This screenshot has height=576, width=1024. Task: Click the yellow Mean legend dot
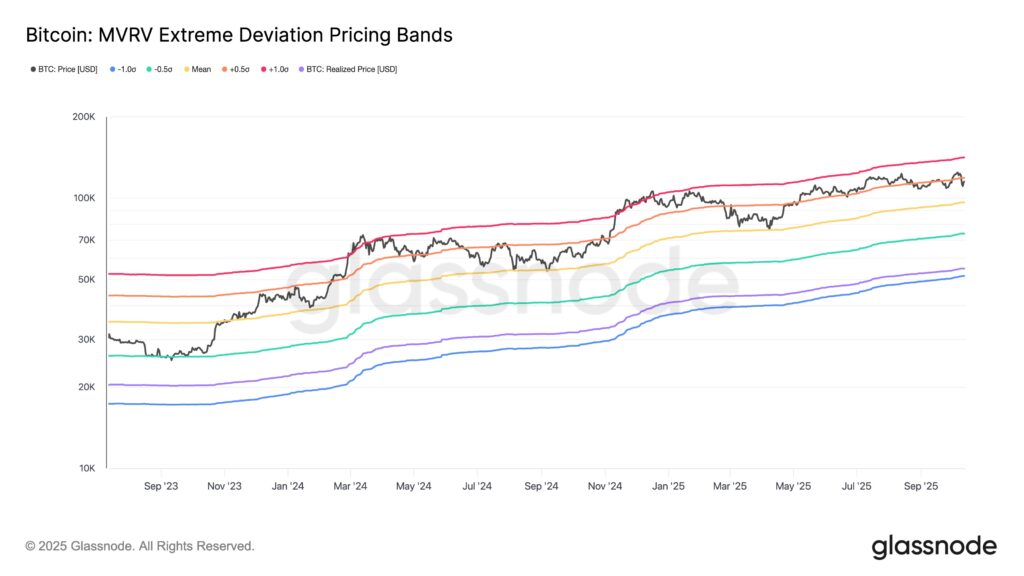click(x=186, y=69)
